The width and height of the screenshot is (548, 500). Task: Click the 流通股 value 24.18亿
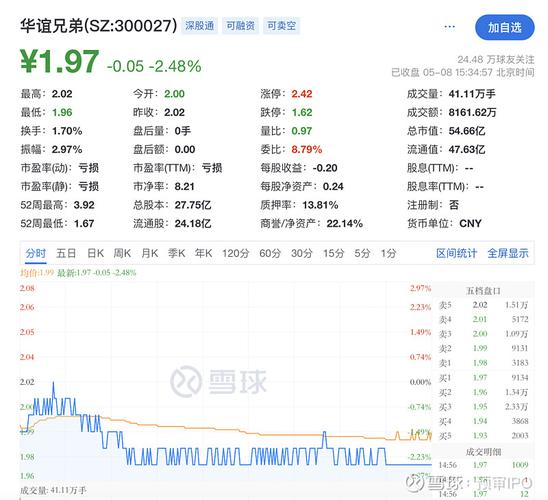pyautogui.click(x=193, y=223)
